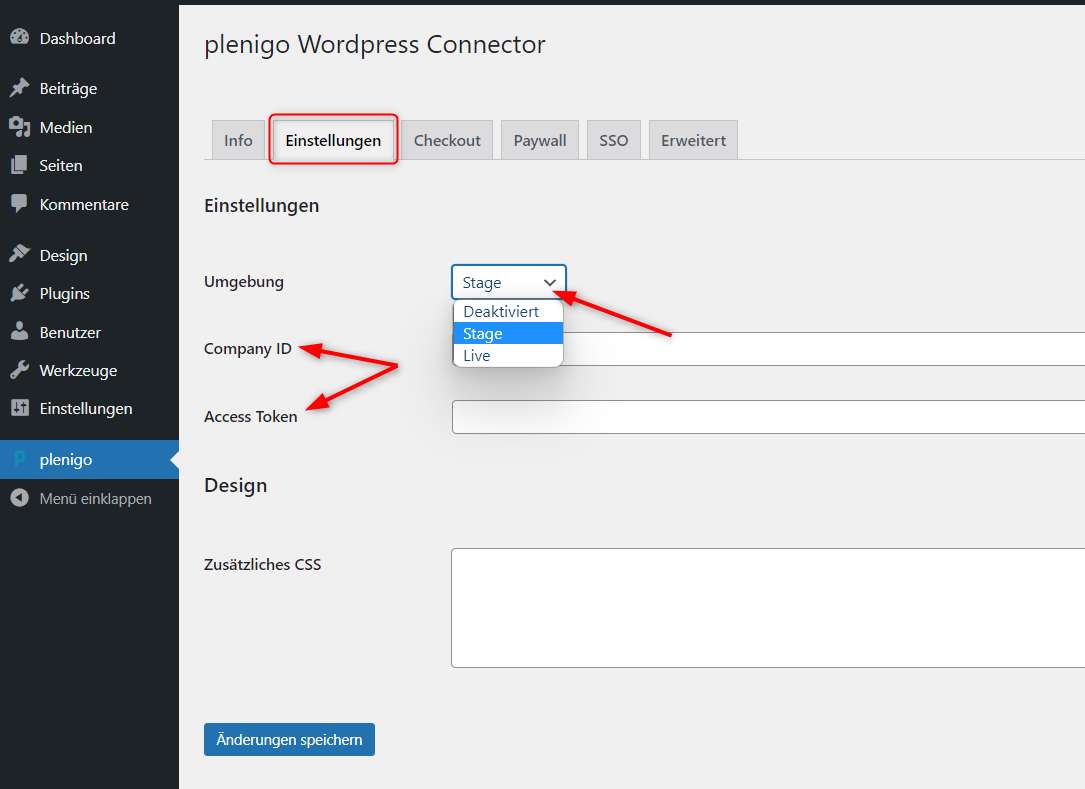
Task: Switch to the Checkout tab
Action: (x=447, y=140)
